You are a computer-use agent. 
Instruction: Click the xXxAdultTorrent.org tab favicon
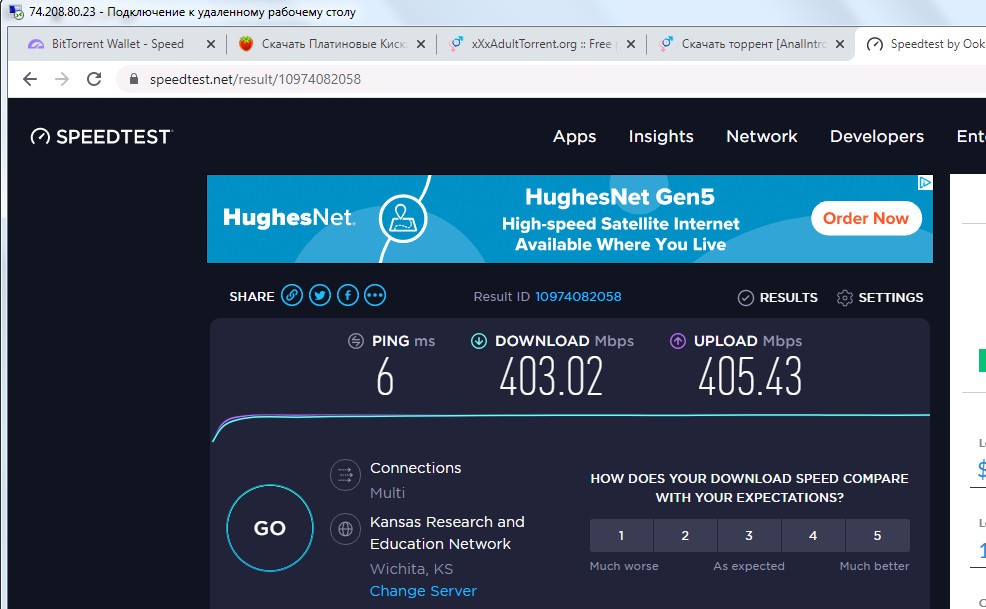point(456,43)
